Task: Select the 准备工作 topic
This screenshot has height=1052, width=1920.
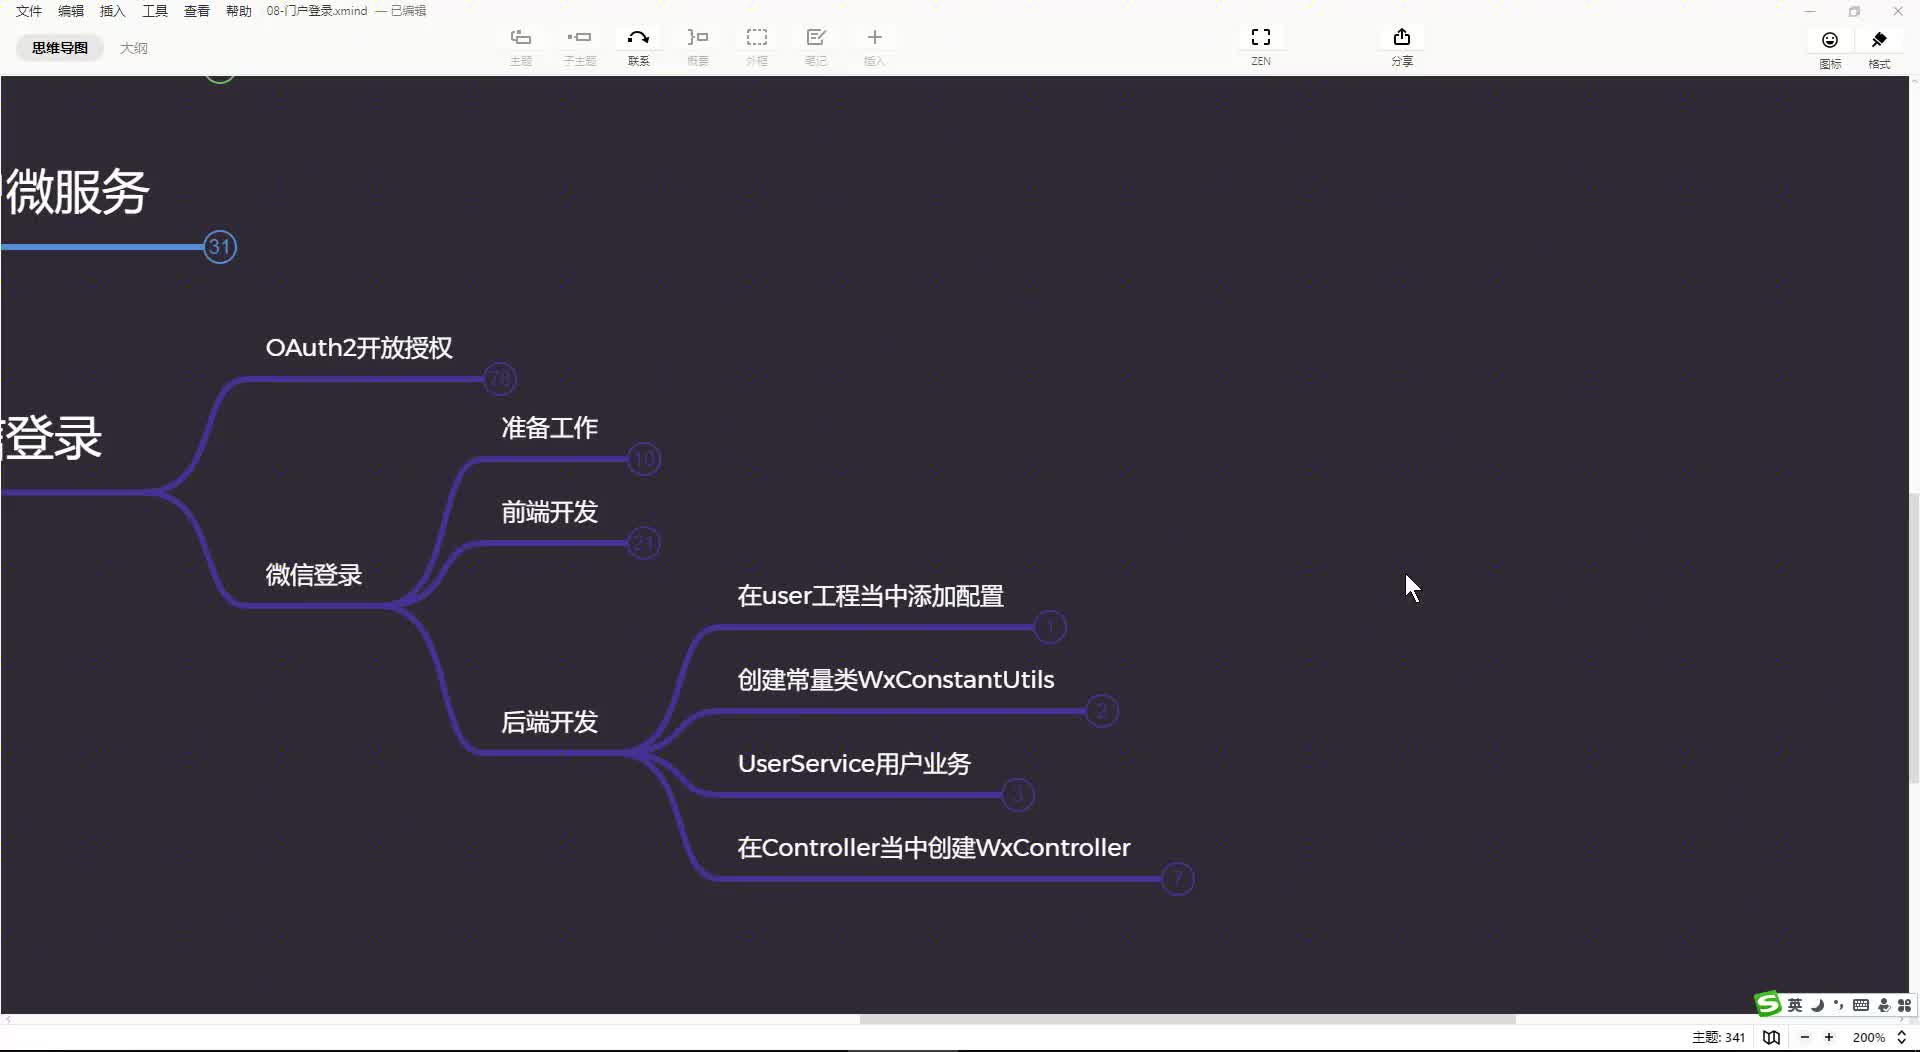Action: point(549,428)
